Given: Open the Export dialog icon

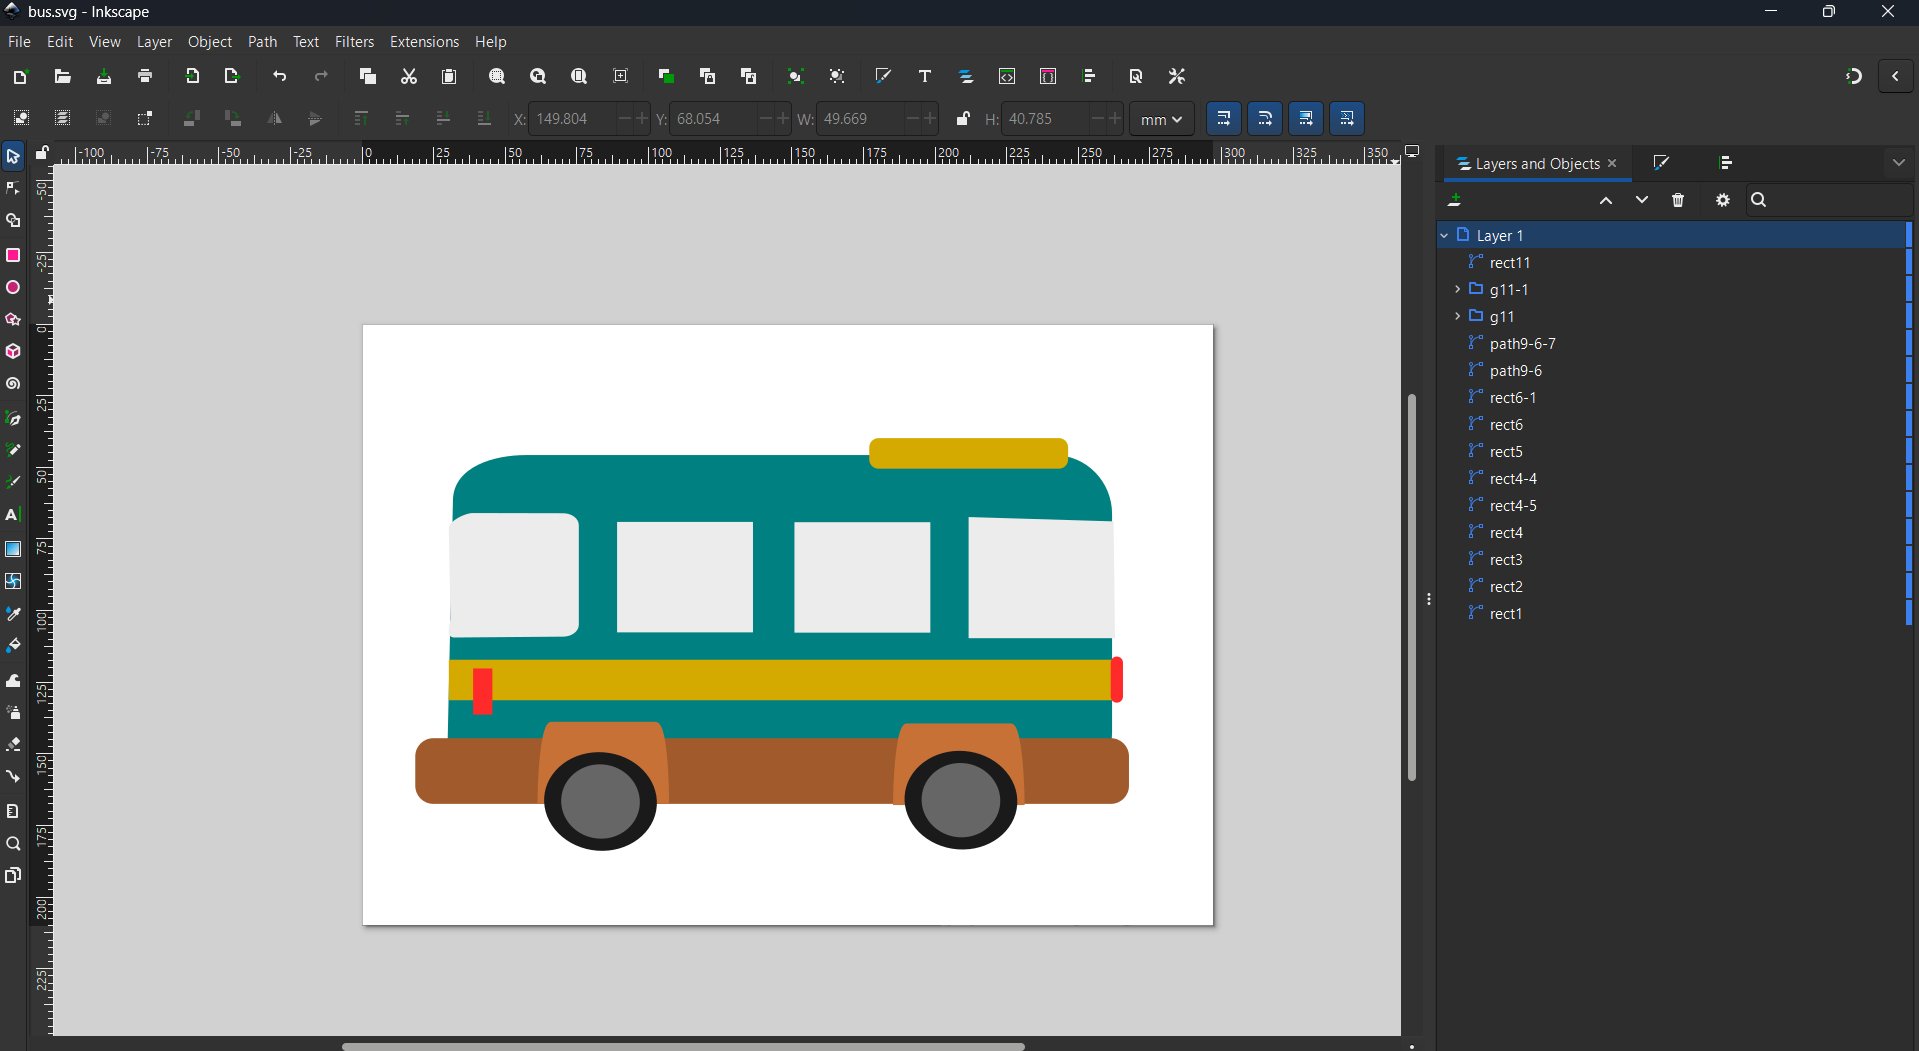Looking at the screenshot, I should (231, 76).
